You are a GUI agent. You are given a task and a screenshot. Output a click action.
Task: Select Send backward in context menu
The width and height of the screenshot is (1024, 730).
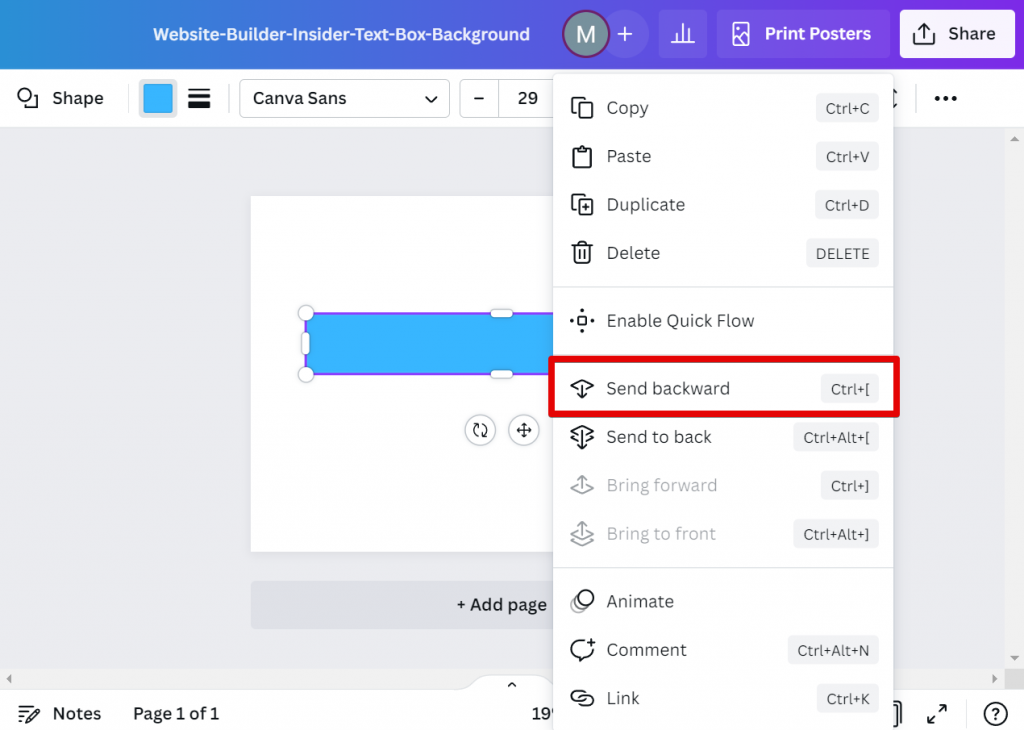[667, 389]
